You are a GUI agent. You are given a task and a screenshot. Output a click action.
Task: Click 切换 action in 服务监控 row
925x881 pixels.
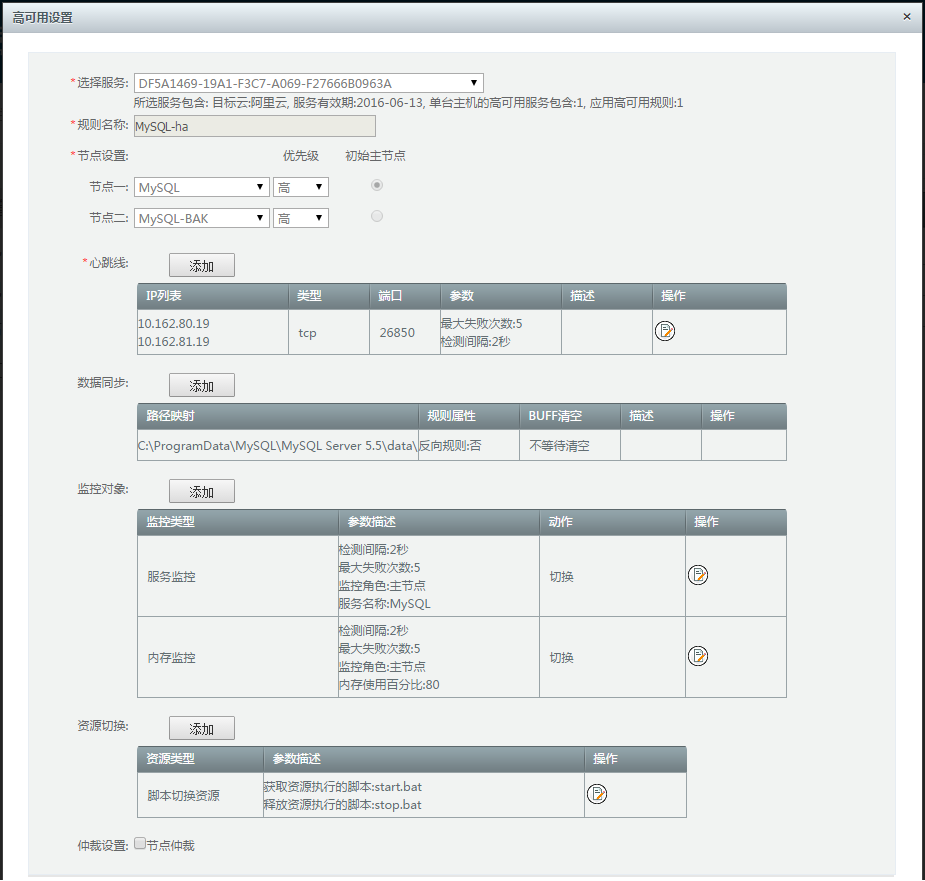click(x=562, y=577)
